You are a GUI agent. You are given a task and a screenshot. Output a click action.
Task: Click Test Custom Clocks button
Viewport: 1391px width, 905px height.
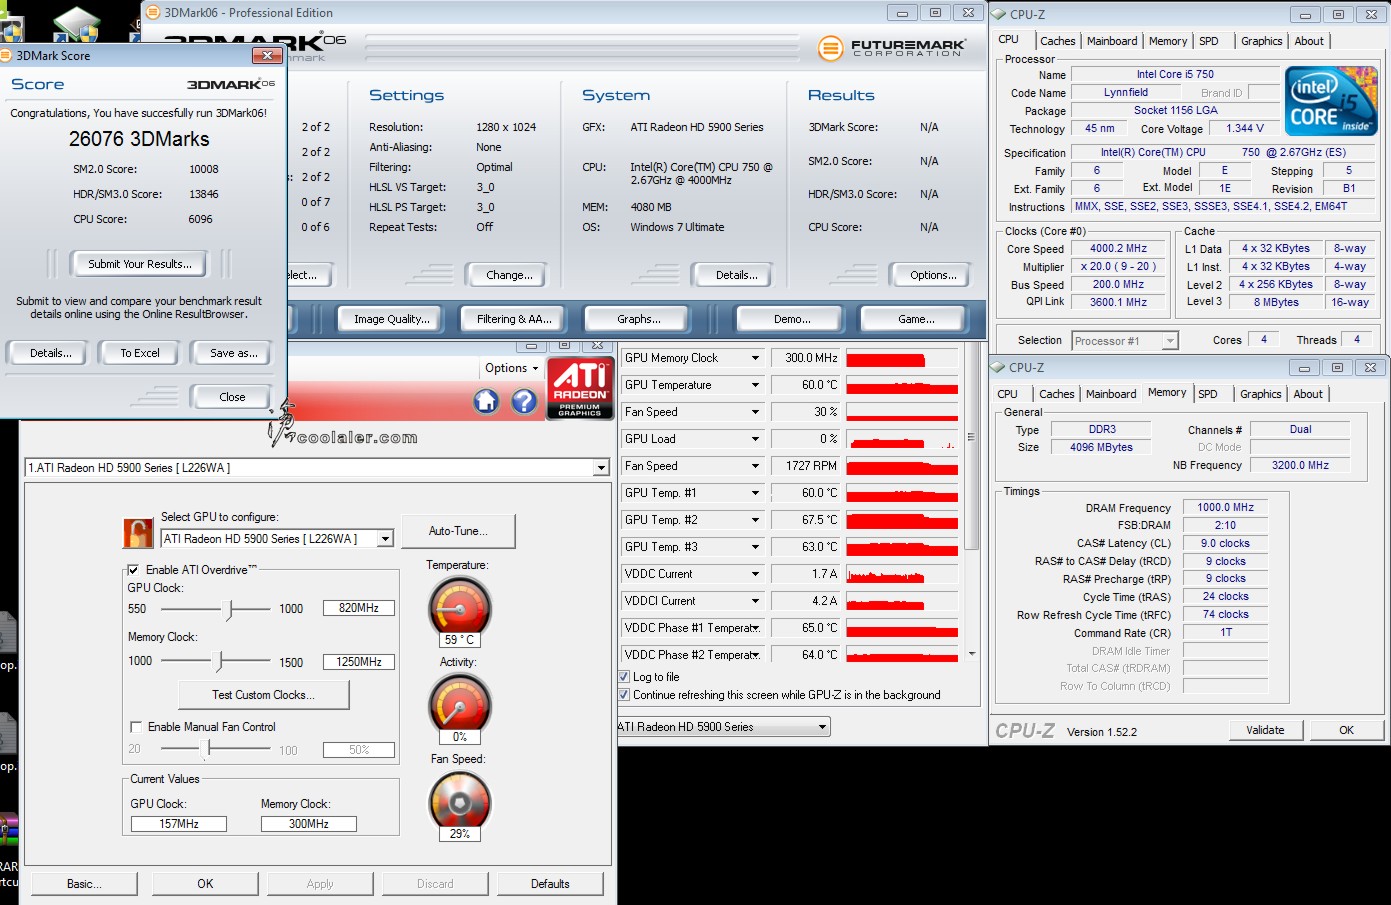(264, 695)
